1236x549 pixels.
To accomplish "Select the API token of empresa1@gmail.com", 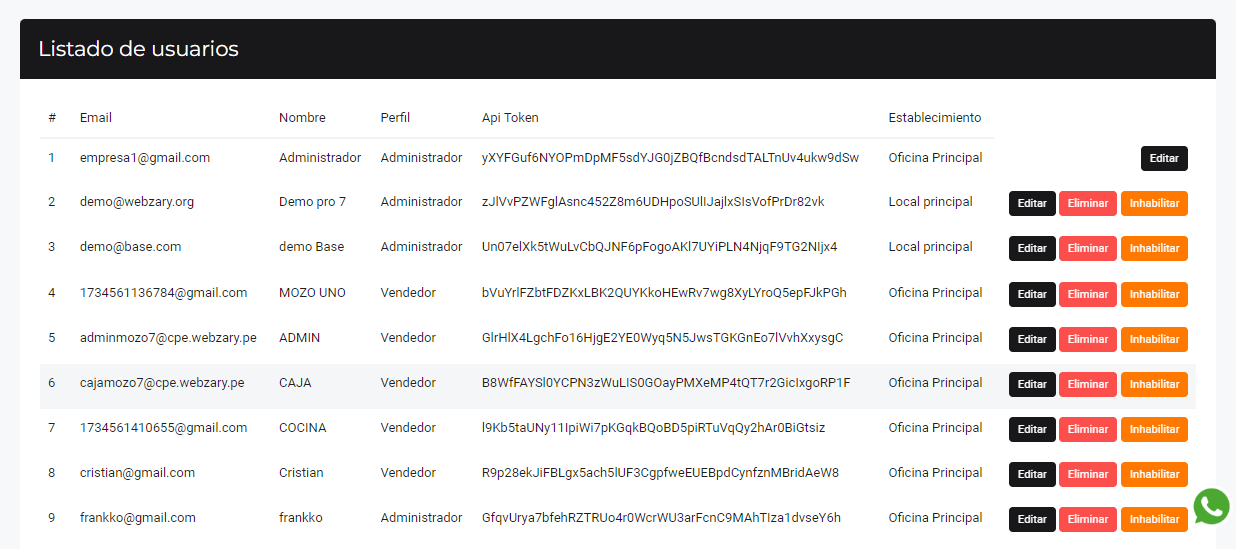I will (670, 158).
